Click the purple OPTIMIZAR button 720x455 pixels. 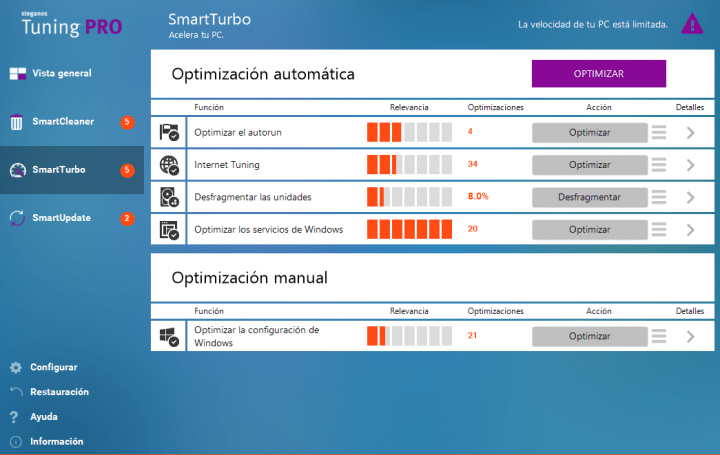tap(599, 73)
